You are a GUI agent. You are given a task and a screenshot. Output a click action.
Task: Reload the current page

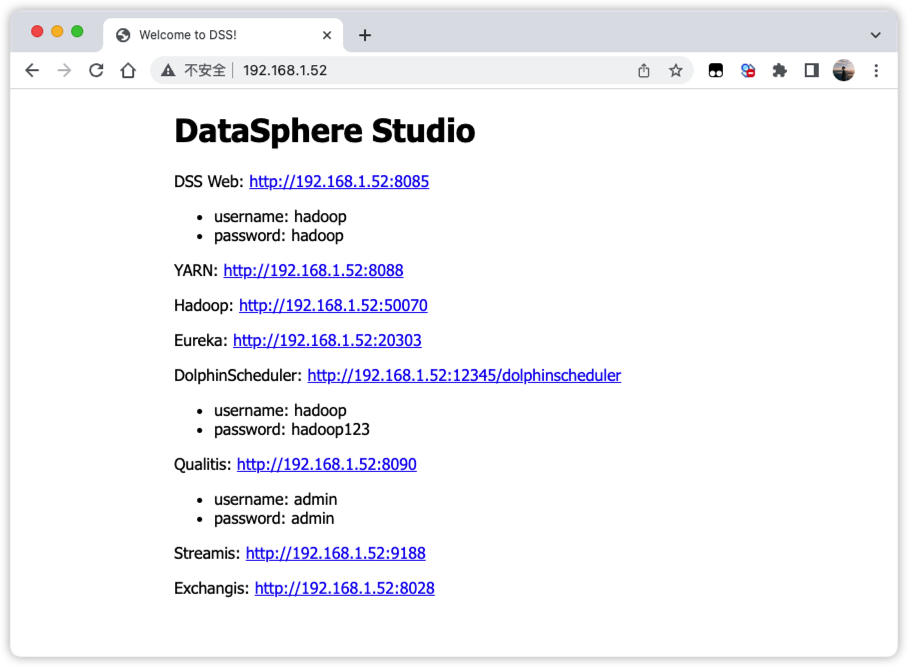tap(96, 71)
